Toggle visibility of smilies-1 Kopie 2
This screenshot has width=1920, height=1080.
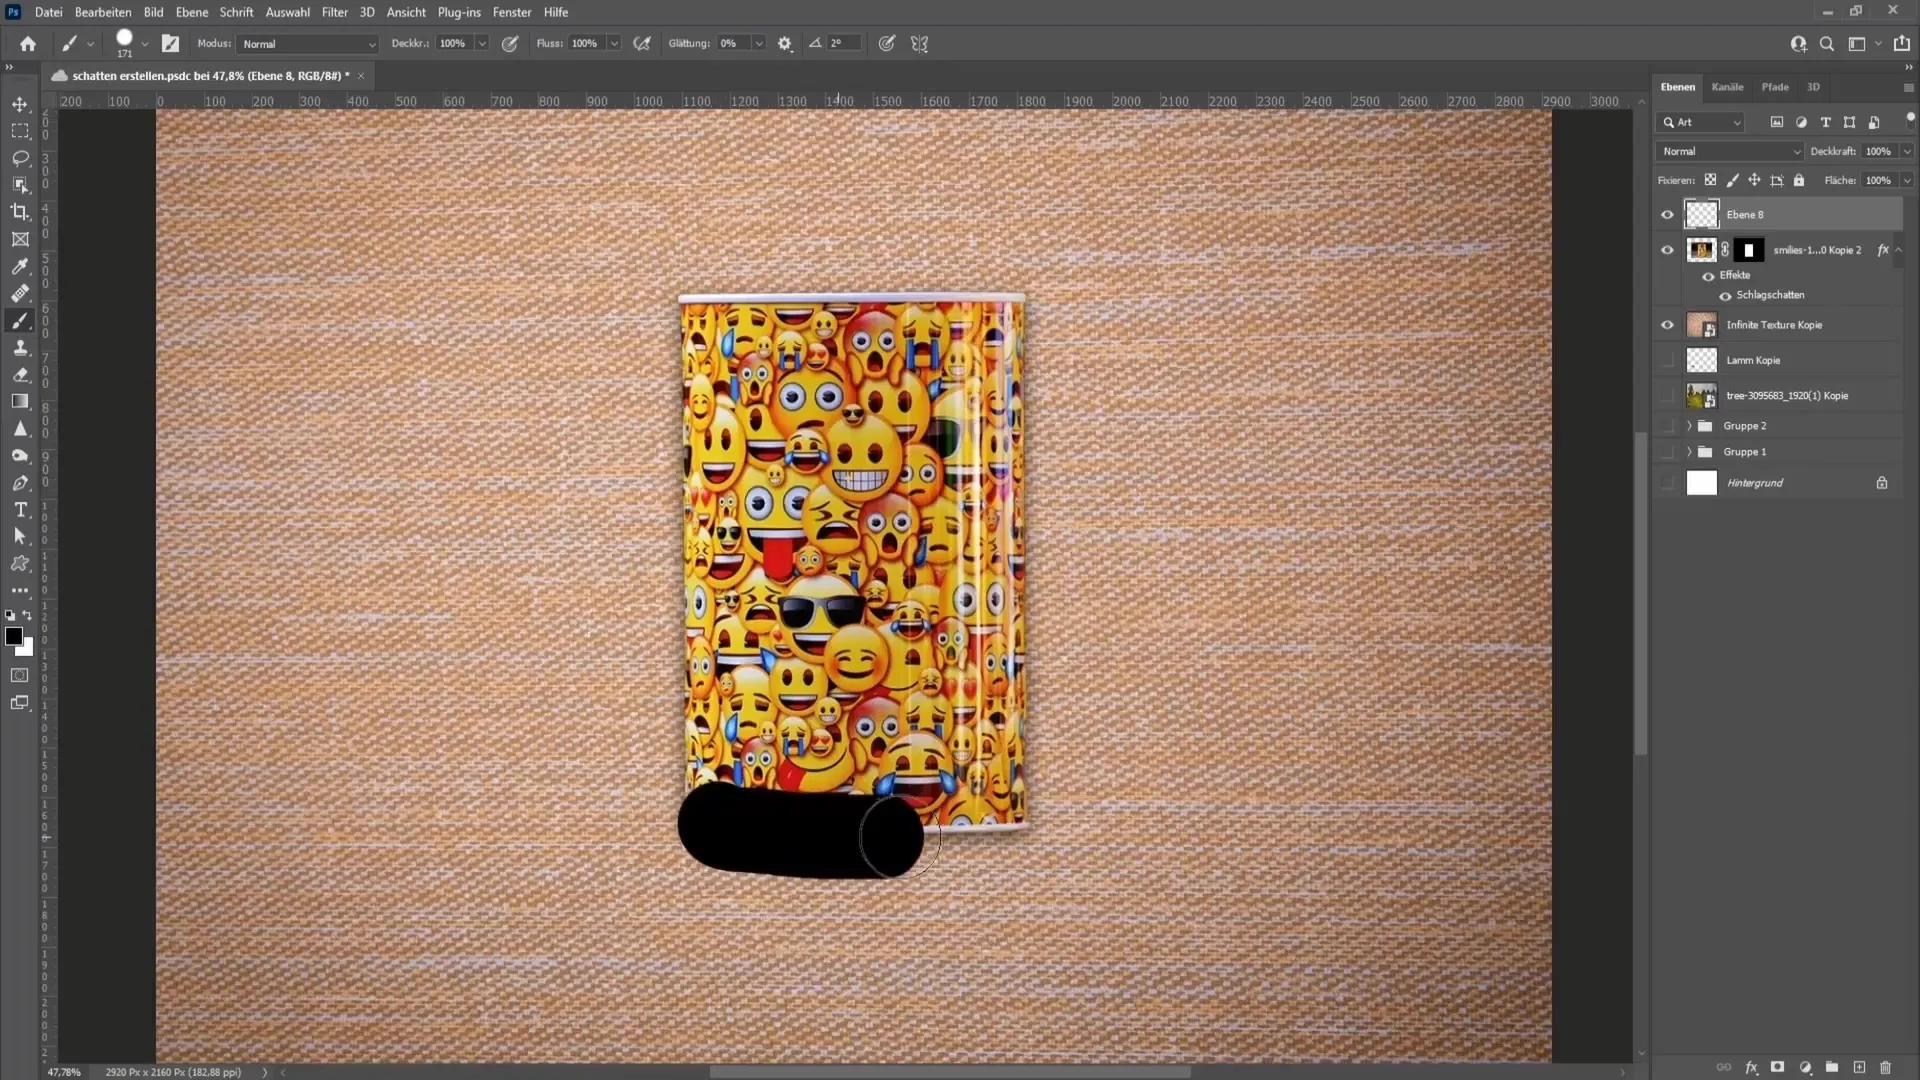(x=1667, y=249)
